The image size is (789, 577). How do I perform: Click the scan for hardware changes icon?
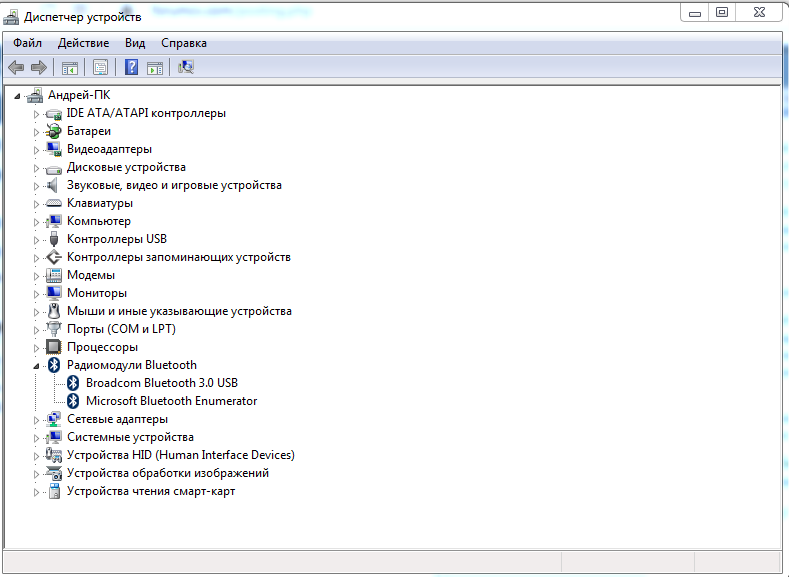pos(186,67)
